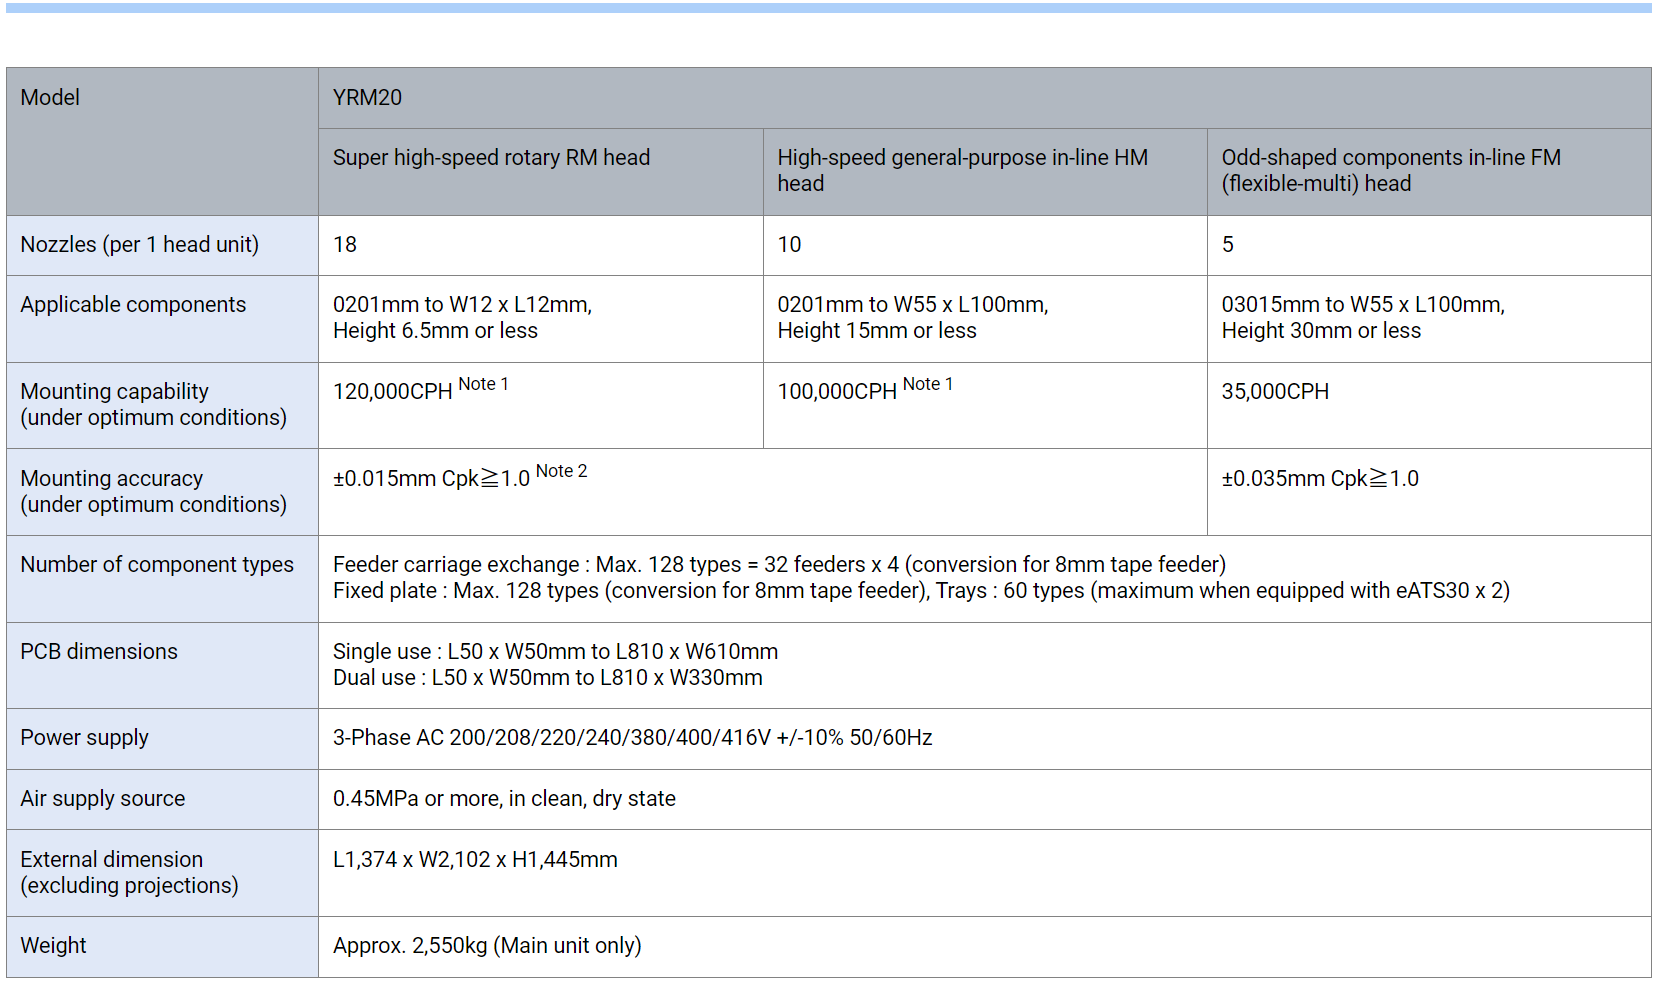Click the '35,000CPH' value
The image size is (1657, 985).
[1275, 392]
